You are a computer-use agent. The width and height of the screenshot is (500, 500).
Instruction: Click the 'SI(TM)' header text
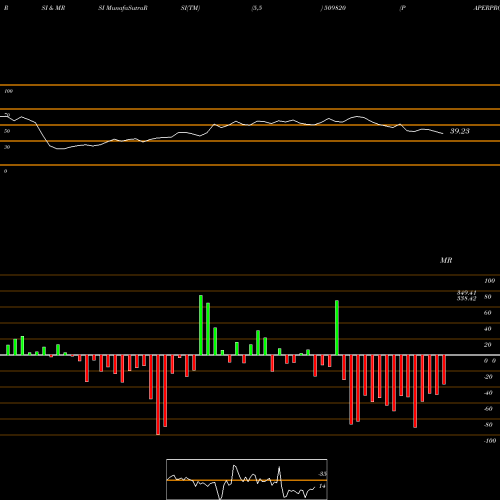(x=190, y=8)
